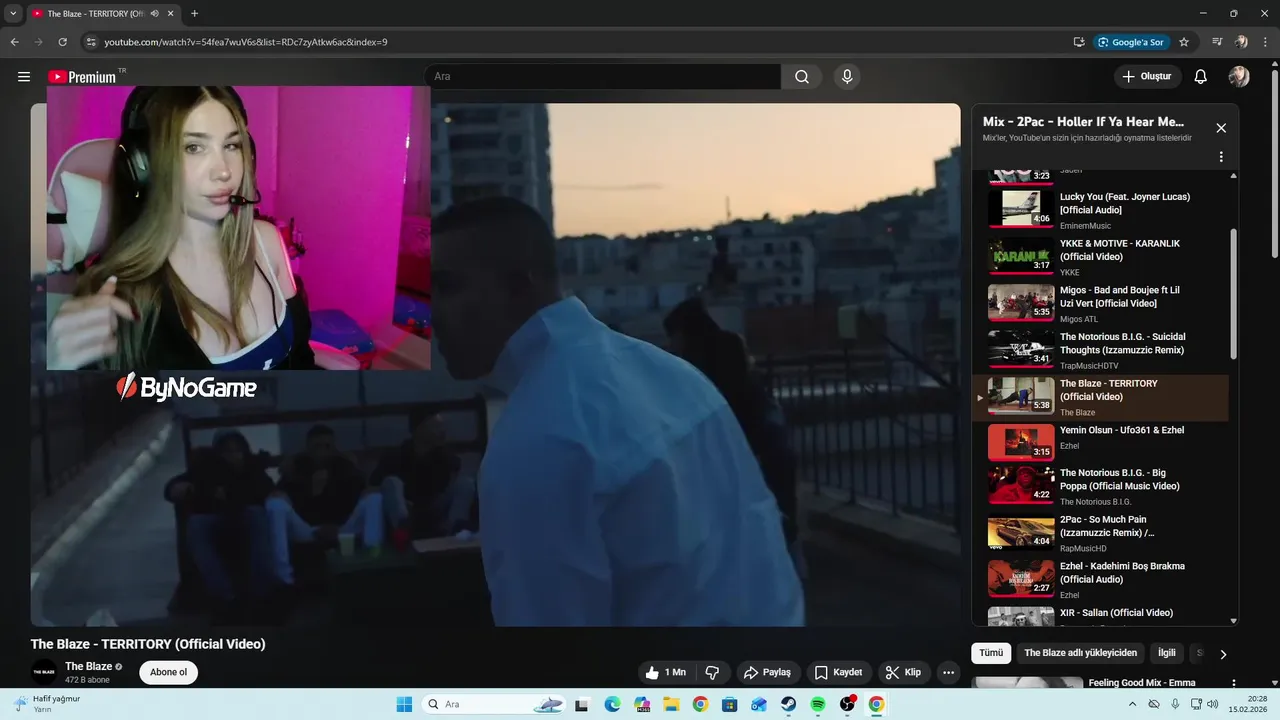The height and width of the screenshot is (720, 1280).
Task: Open Microsoft Edge from the taskbar
Action: click(x=612, y=705)
